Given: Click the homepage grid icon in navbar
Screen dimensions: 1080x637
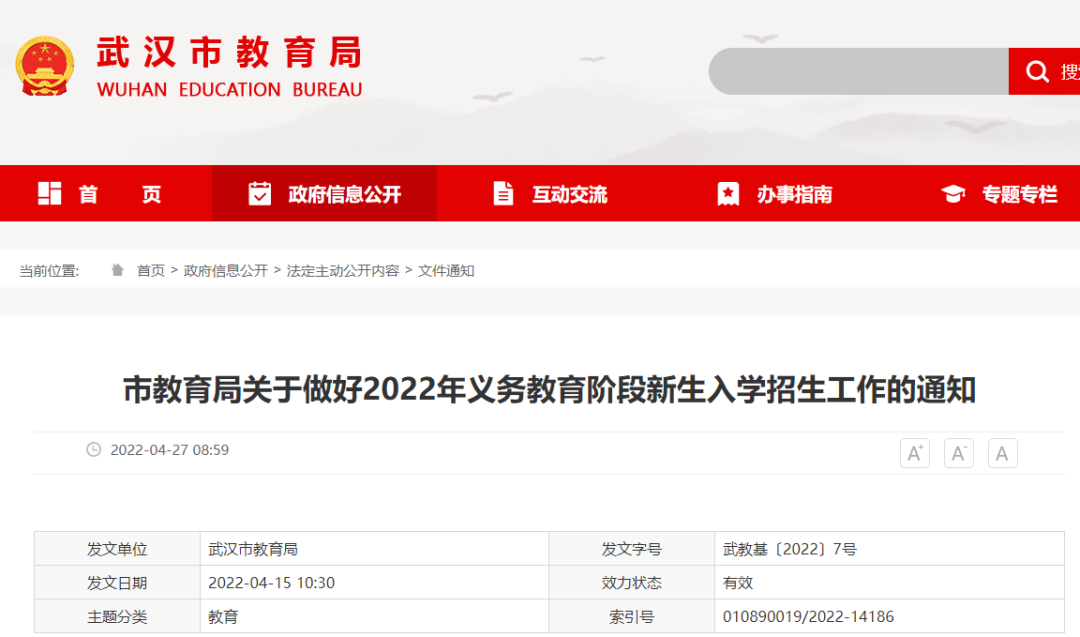Looking at the screenshot, I should (50, 194).
